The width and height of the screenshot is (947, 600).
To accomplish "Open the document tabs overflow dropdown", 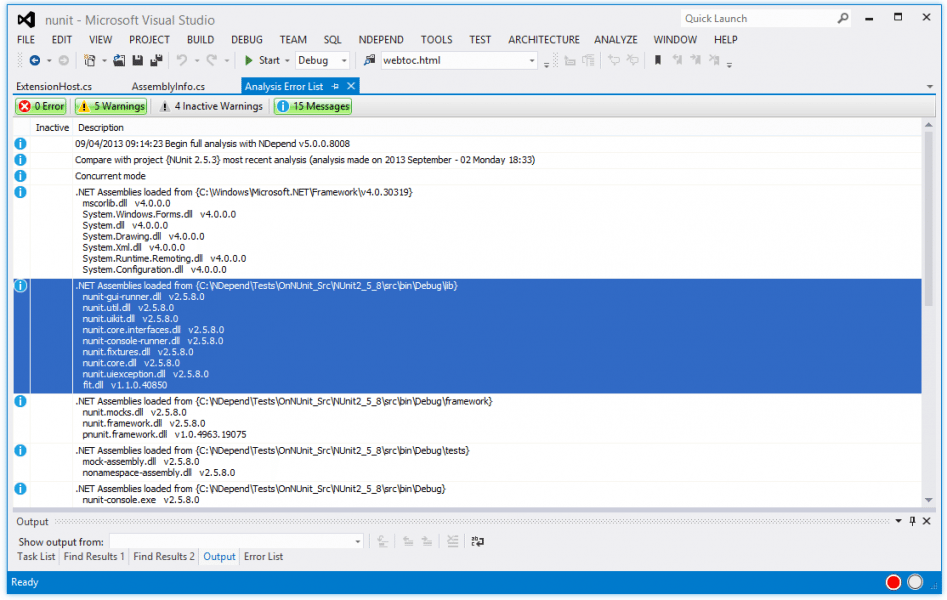I will (929, 87).
